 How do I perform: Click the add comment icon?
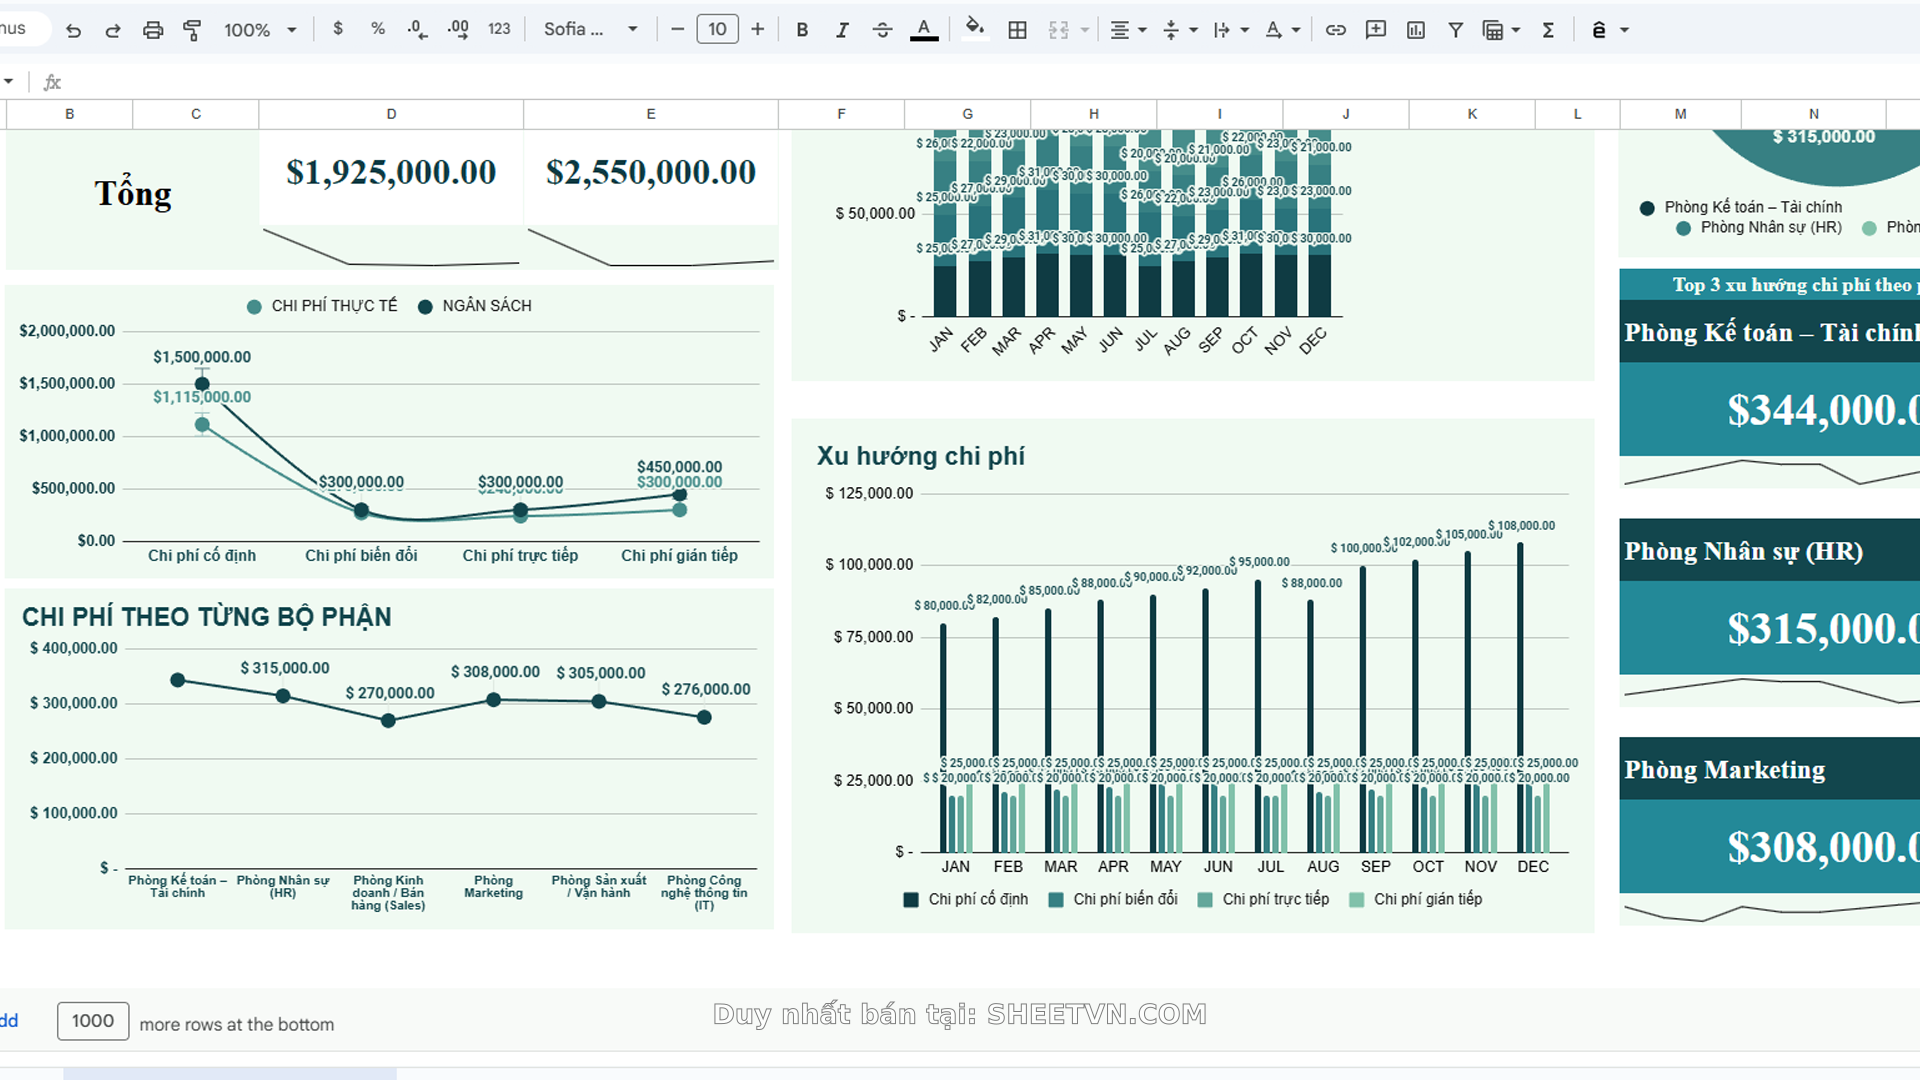(x=1375, y=30)
